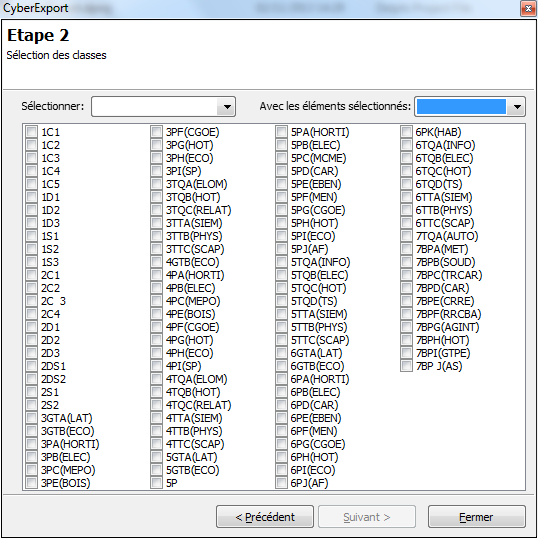Check the 6PJ(AF) class

pos(281,483)
